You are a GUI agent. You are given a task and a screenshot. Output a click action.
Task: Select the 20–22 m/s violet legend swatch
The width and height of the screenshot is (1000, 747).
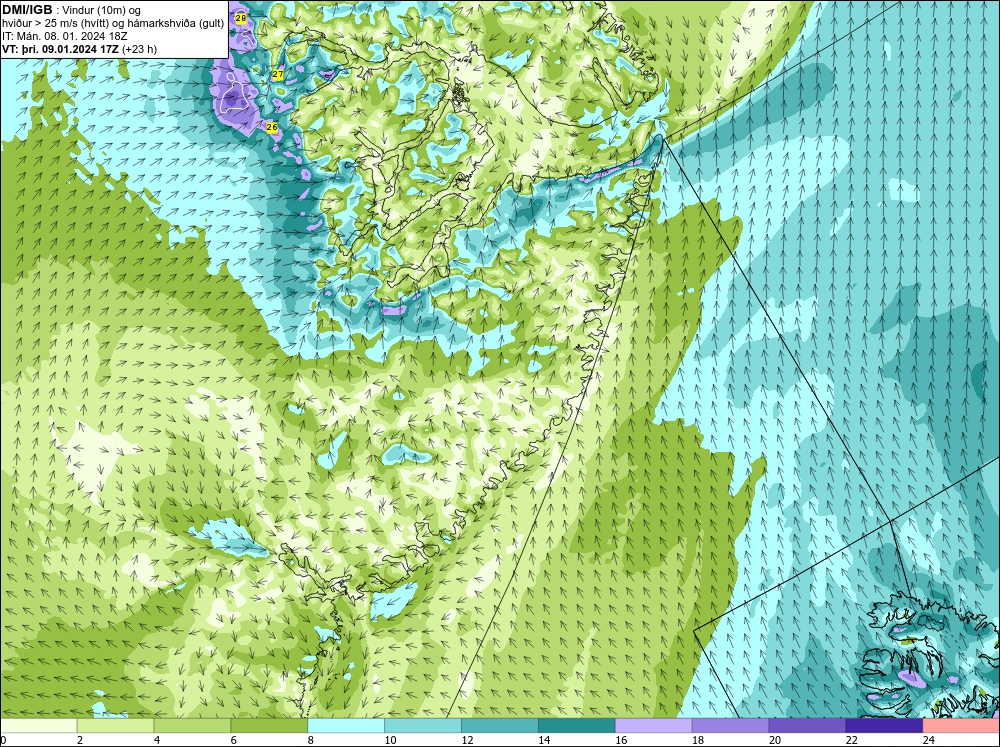pyautogui.click(x=807, y=726)
